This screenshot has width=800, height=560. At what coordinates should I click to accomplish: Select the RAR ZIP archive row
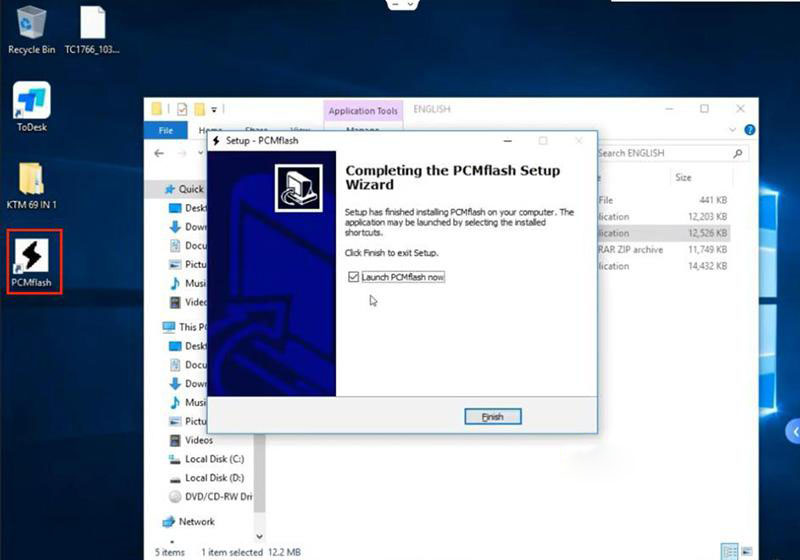point(663,249)
